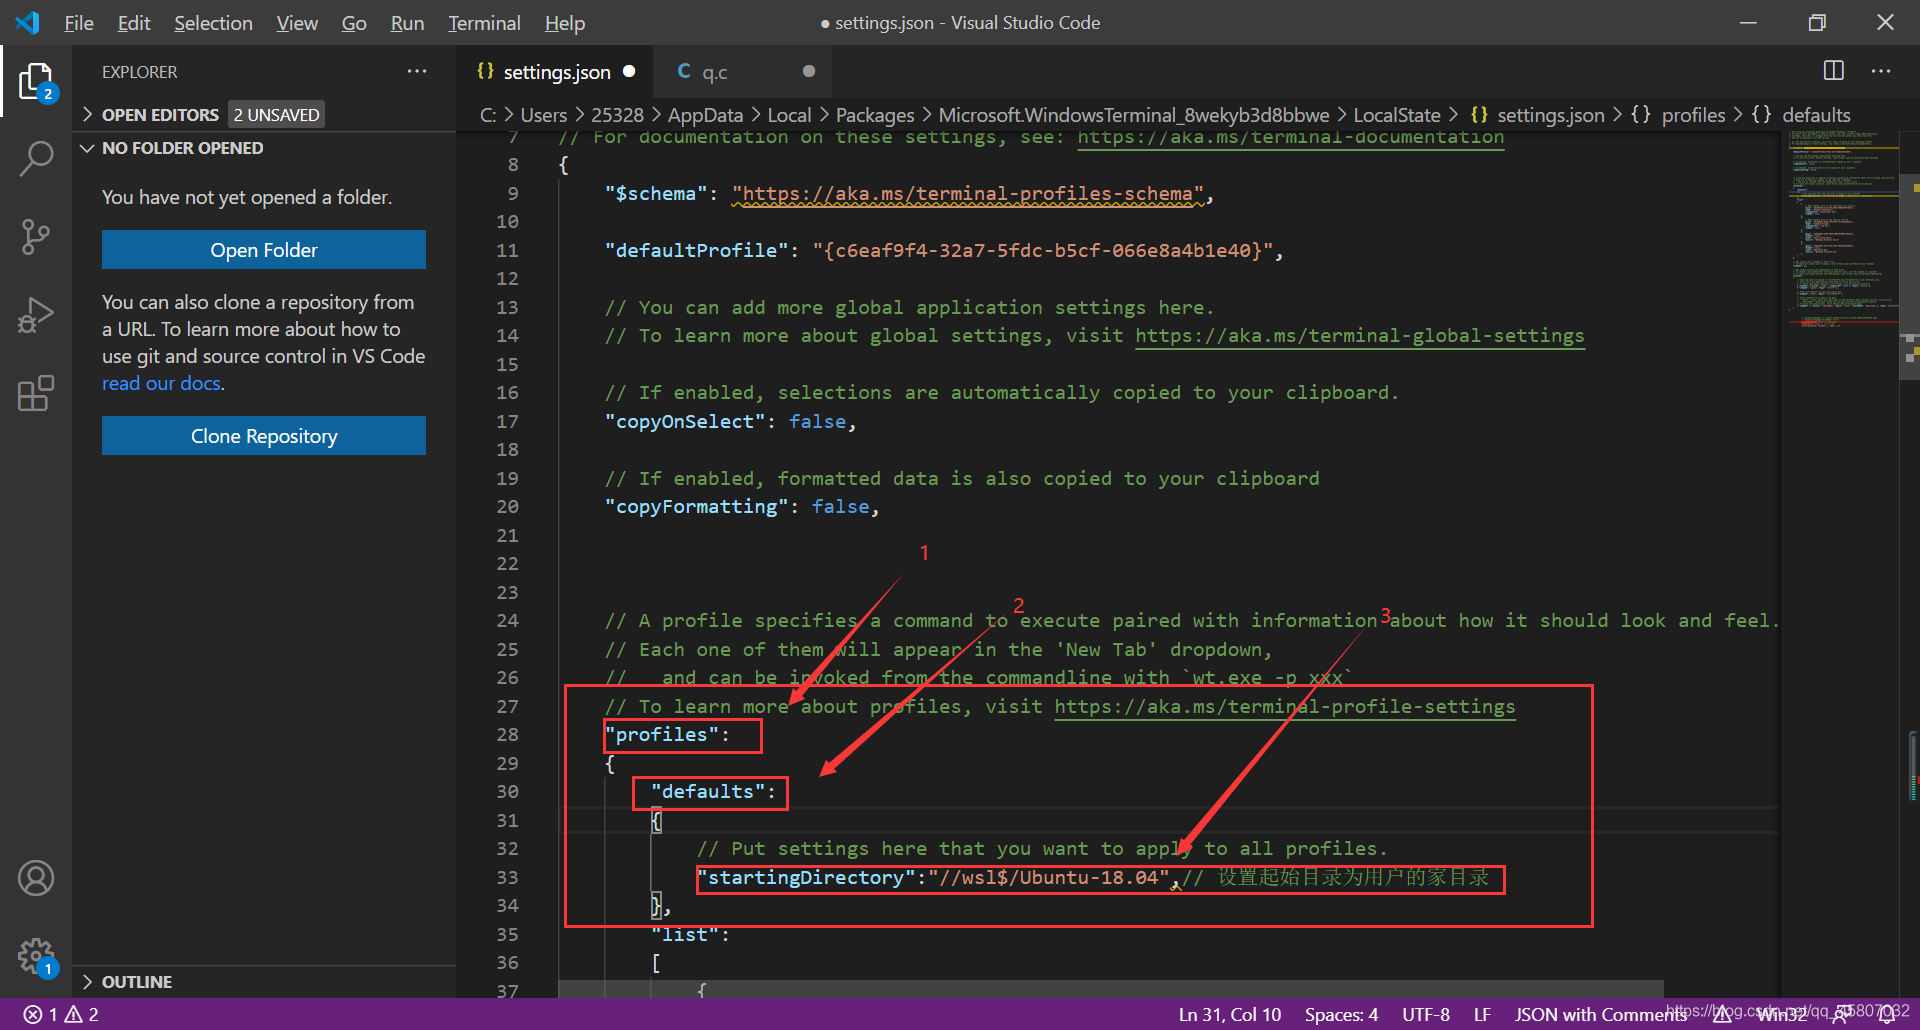The height and width of the screenshot is (1030, 1920).
Task: Open the Extensions view icon
Action: 36,393
